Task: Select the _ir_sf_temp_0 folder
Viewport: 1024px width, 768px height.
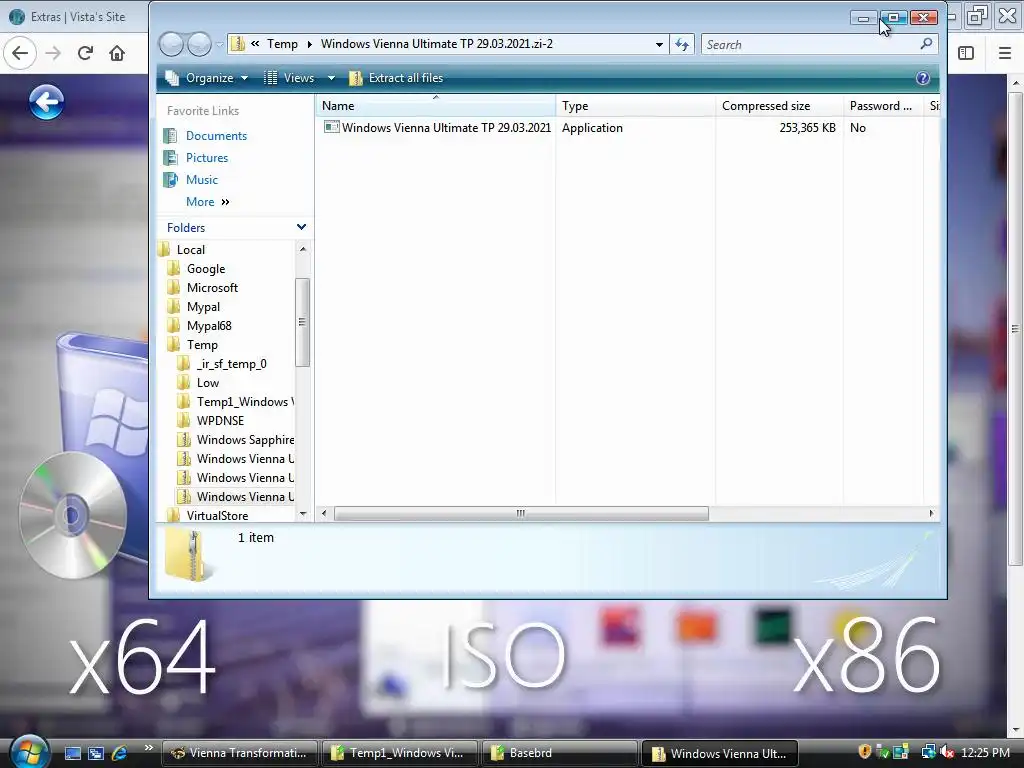Action: click(231, 364)
